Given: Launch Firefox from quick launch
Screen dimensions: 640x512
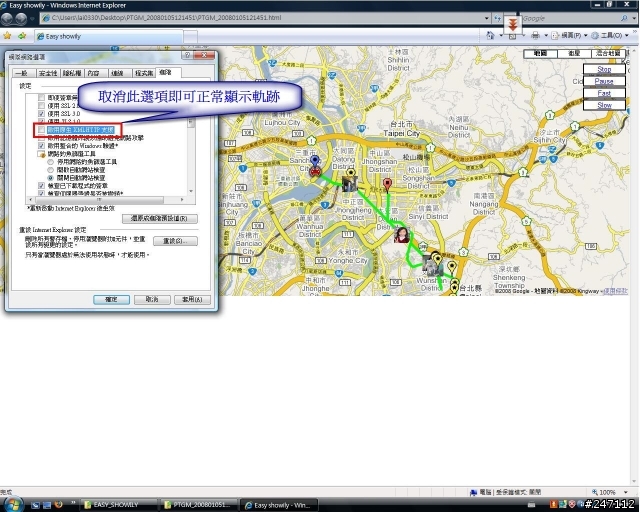Looking at the screenshot, I should click(x=58, y=505).
